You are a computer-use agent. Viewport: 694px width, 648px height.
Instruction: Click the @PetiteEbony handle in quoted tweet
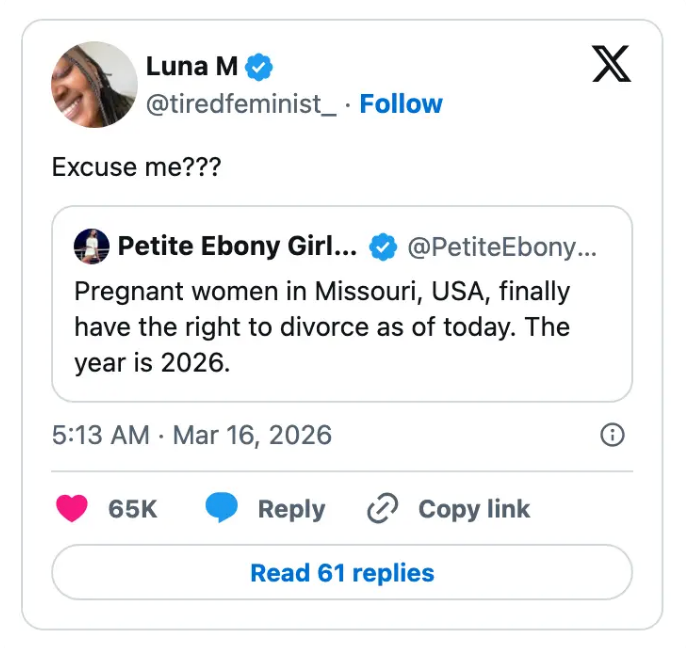pyautogui.click(x=502, y=246)
